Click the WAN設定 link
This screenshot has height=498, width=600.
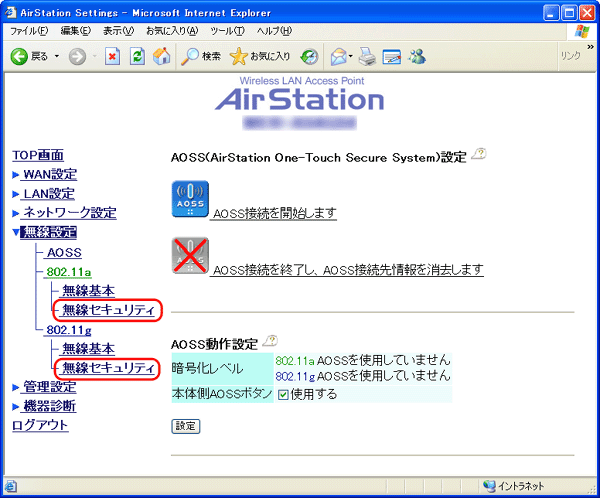click(50, 175)
